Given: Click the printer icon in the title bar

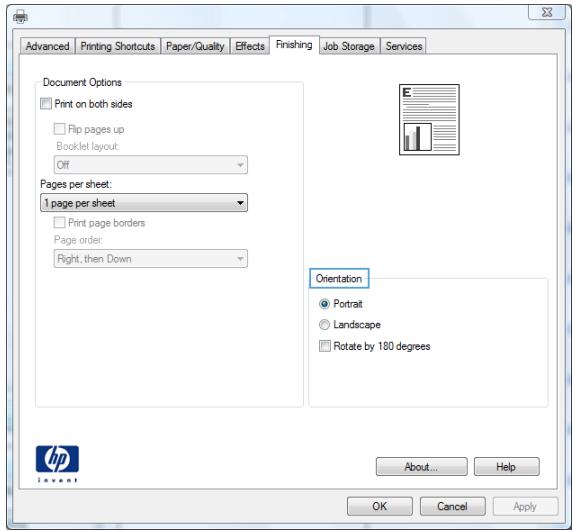Looking at the screenshot, I should pyautogui.click(x=20, y=16).
